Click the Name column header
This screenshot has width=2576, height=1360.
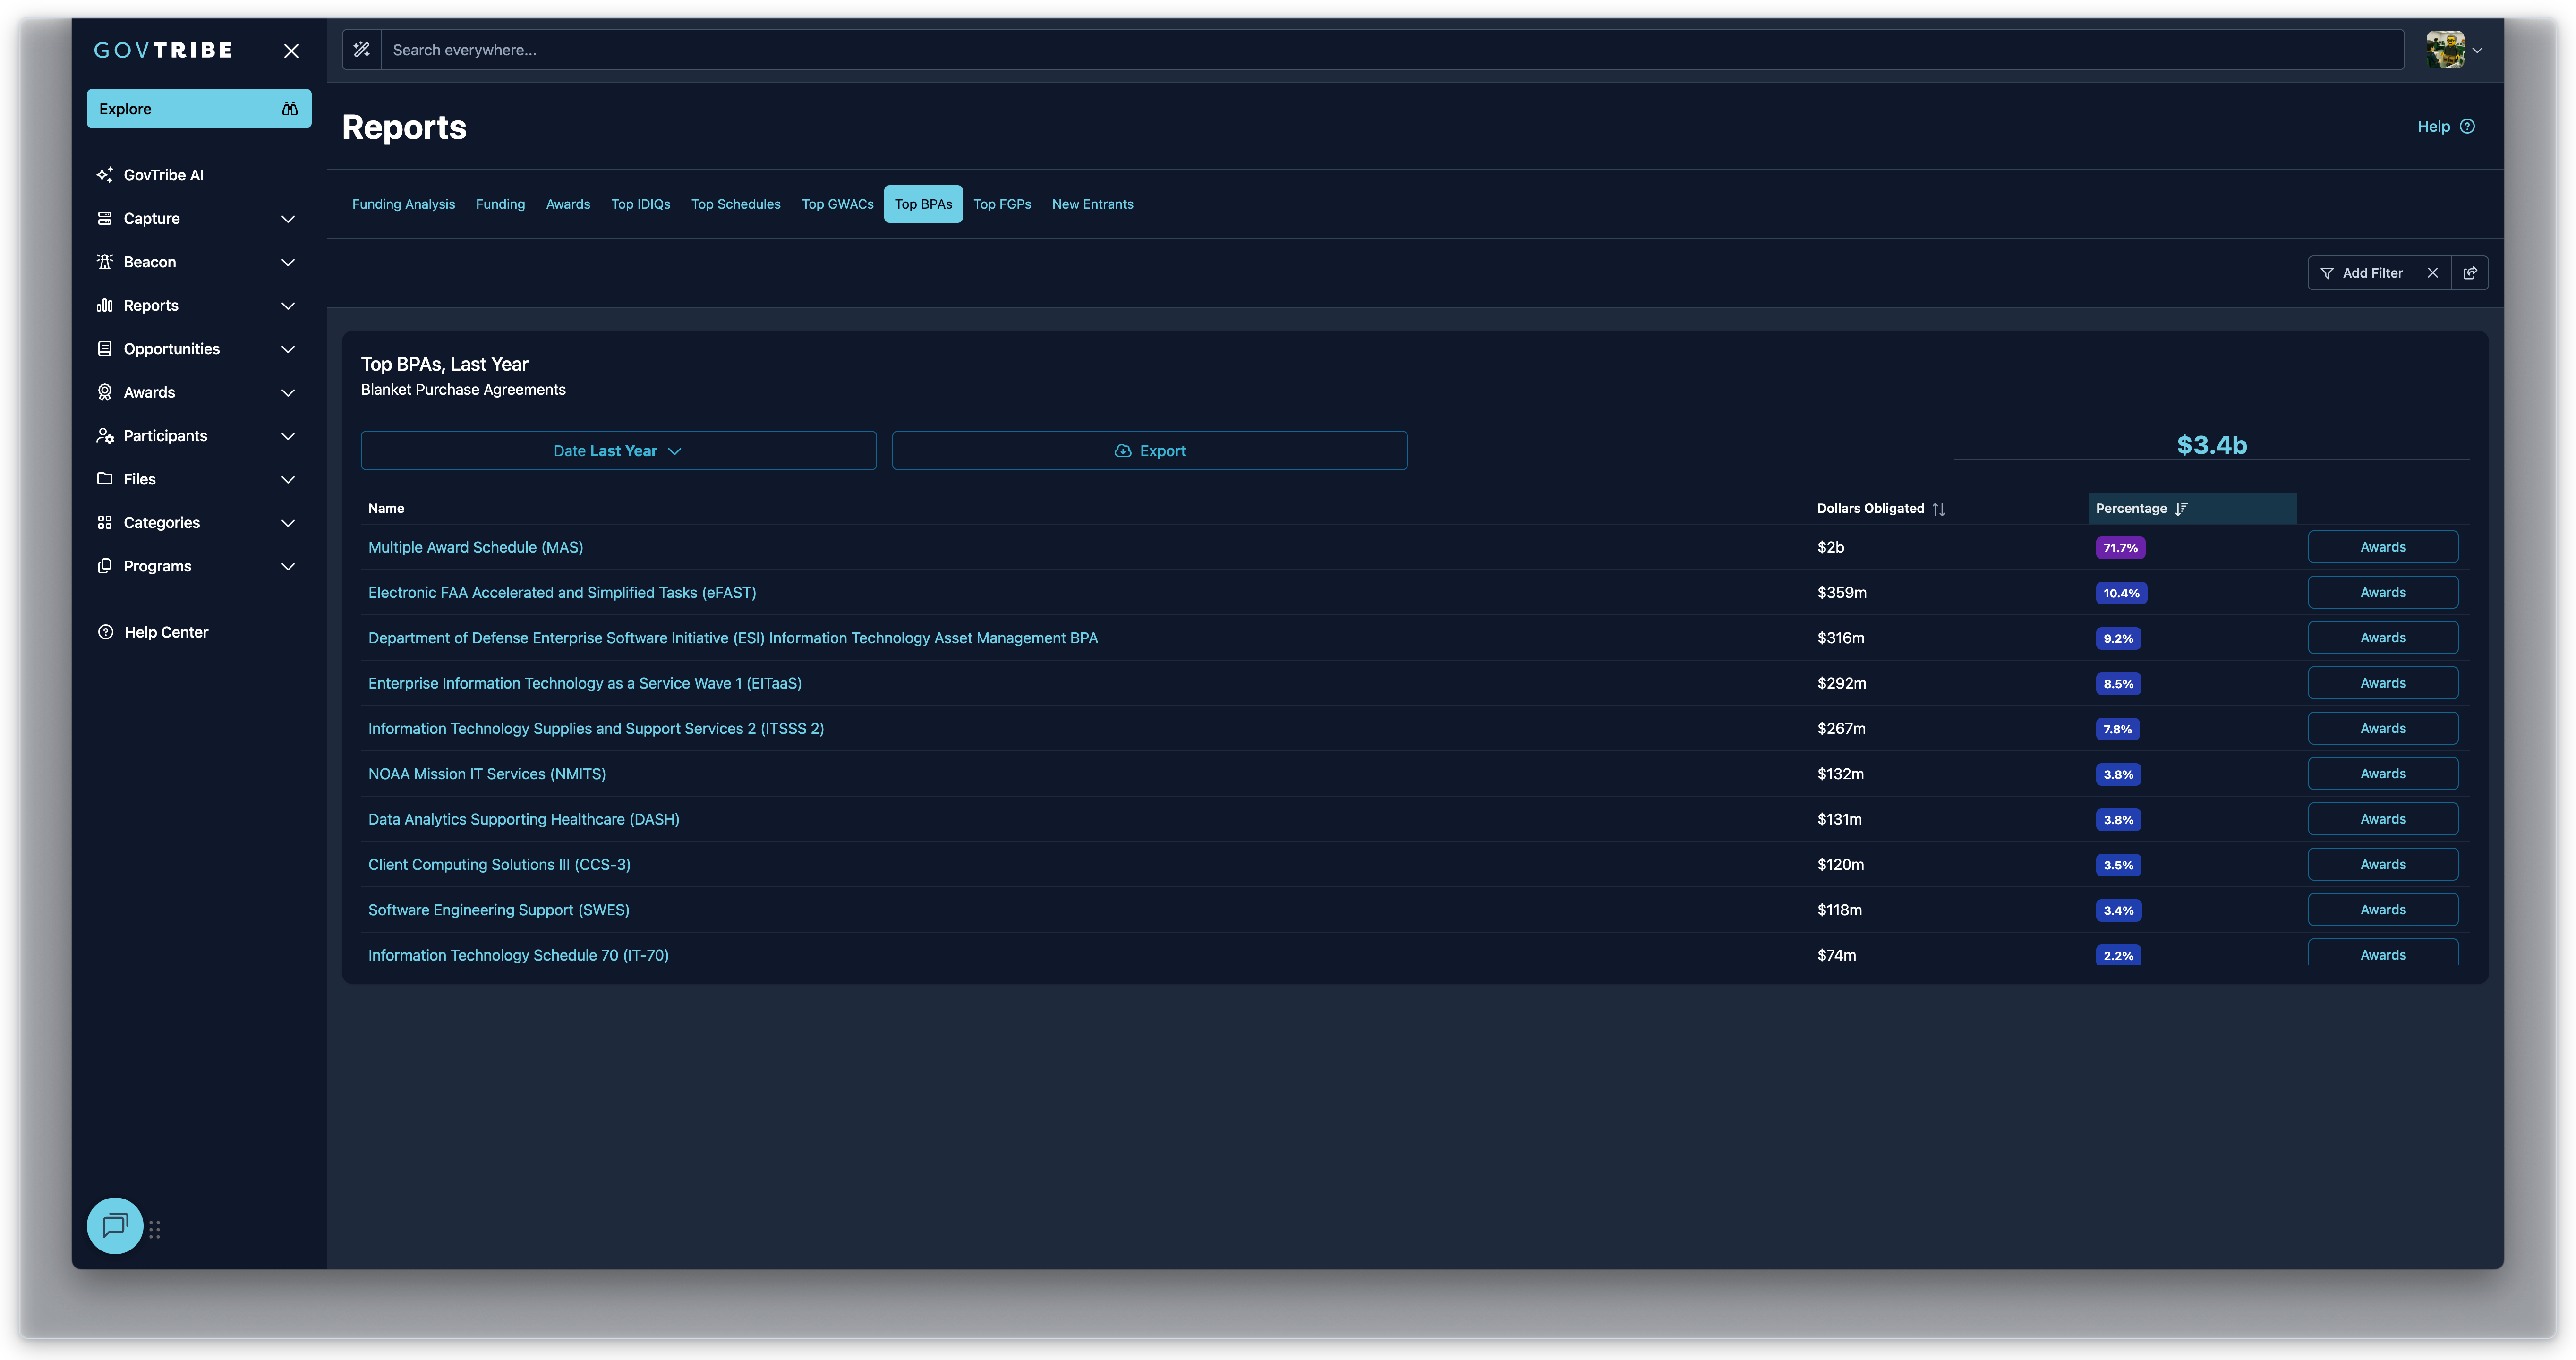click(386, 509)
